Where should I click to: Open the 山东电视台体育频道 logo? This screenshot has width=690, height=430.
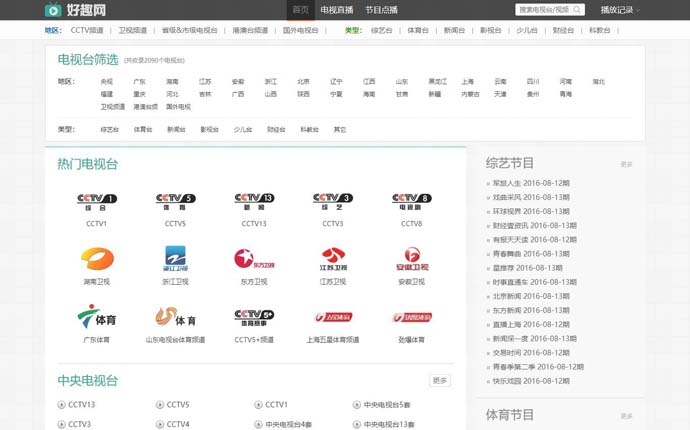(175, 317)
